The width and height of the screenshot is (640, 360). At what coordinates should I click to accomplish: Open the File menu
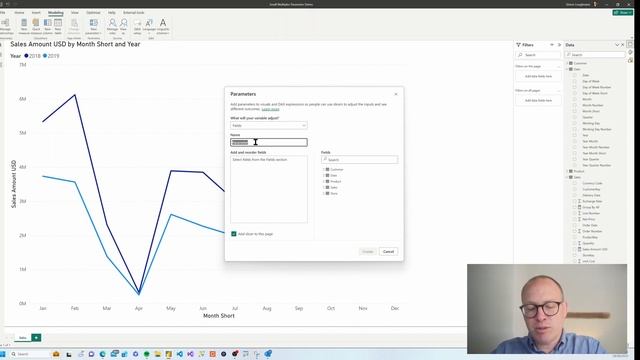[2, 13]
